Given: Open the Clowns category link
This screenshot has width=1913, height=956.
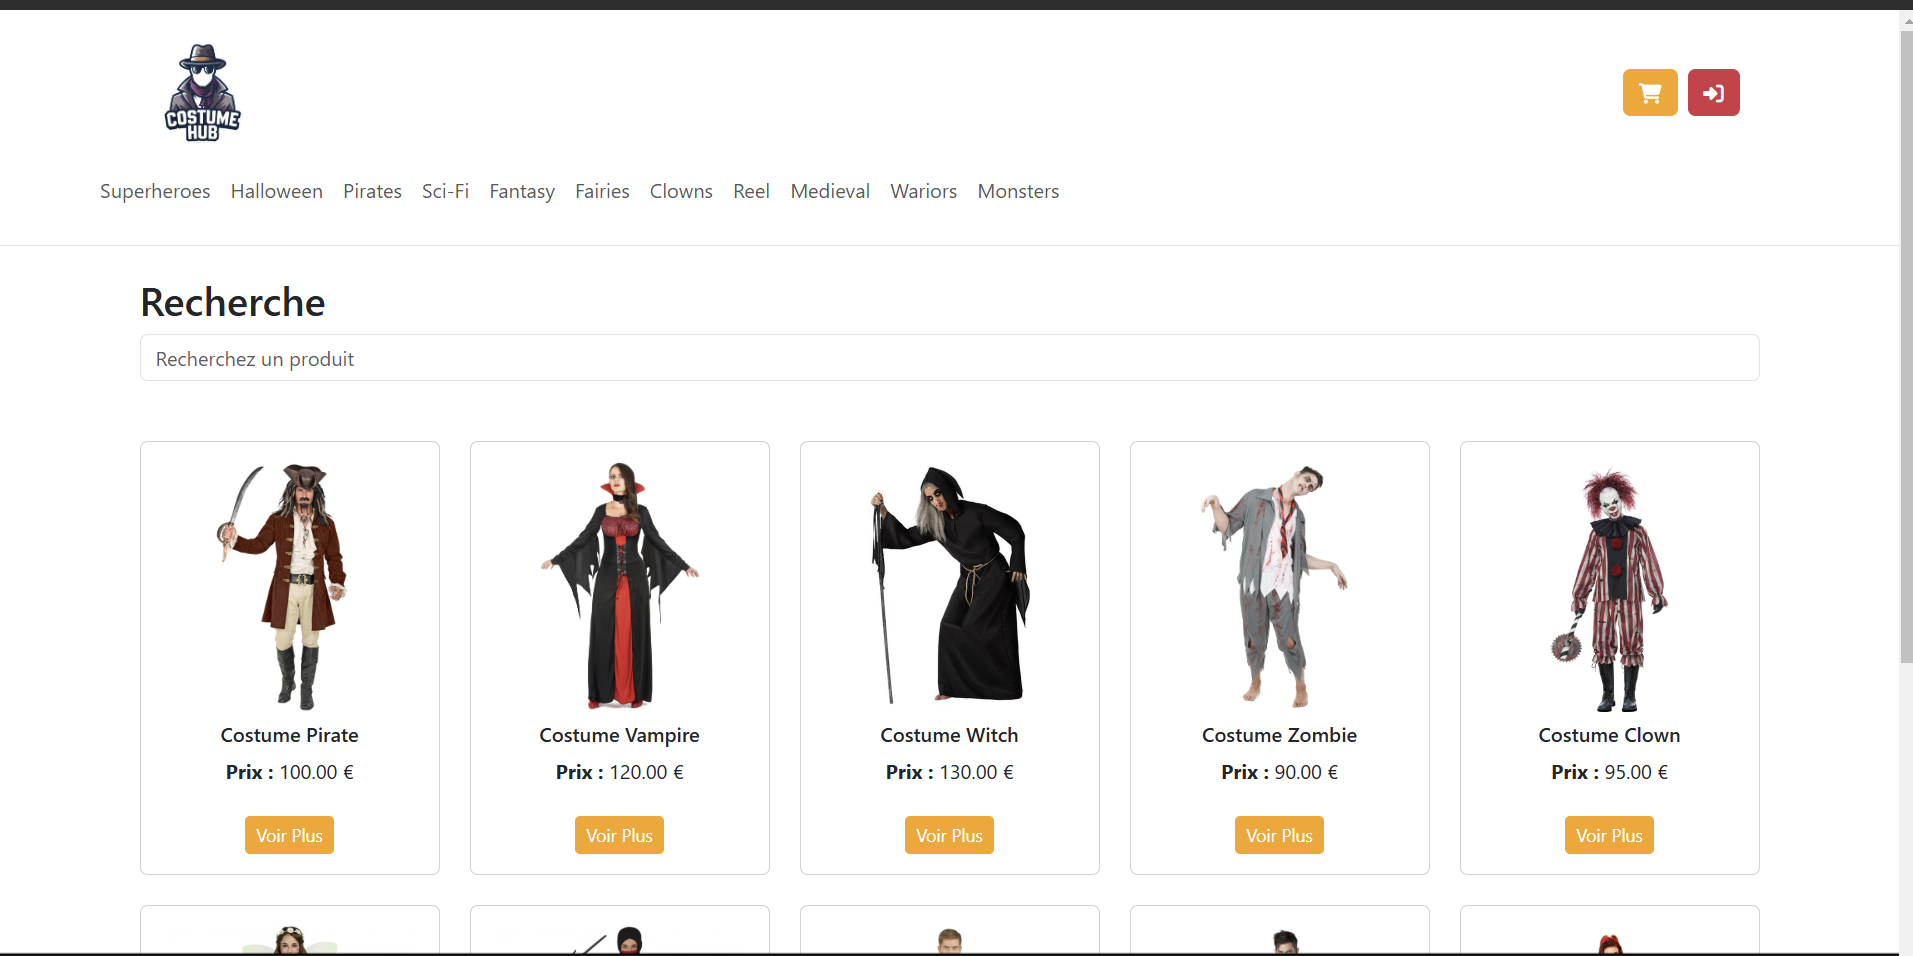Looking at the screenshot, I should pyautogui.click(x=681, y=191).
